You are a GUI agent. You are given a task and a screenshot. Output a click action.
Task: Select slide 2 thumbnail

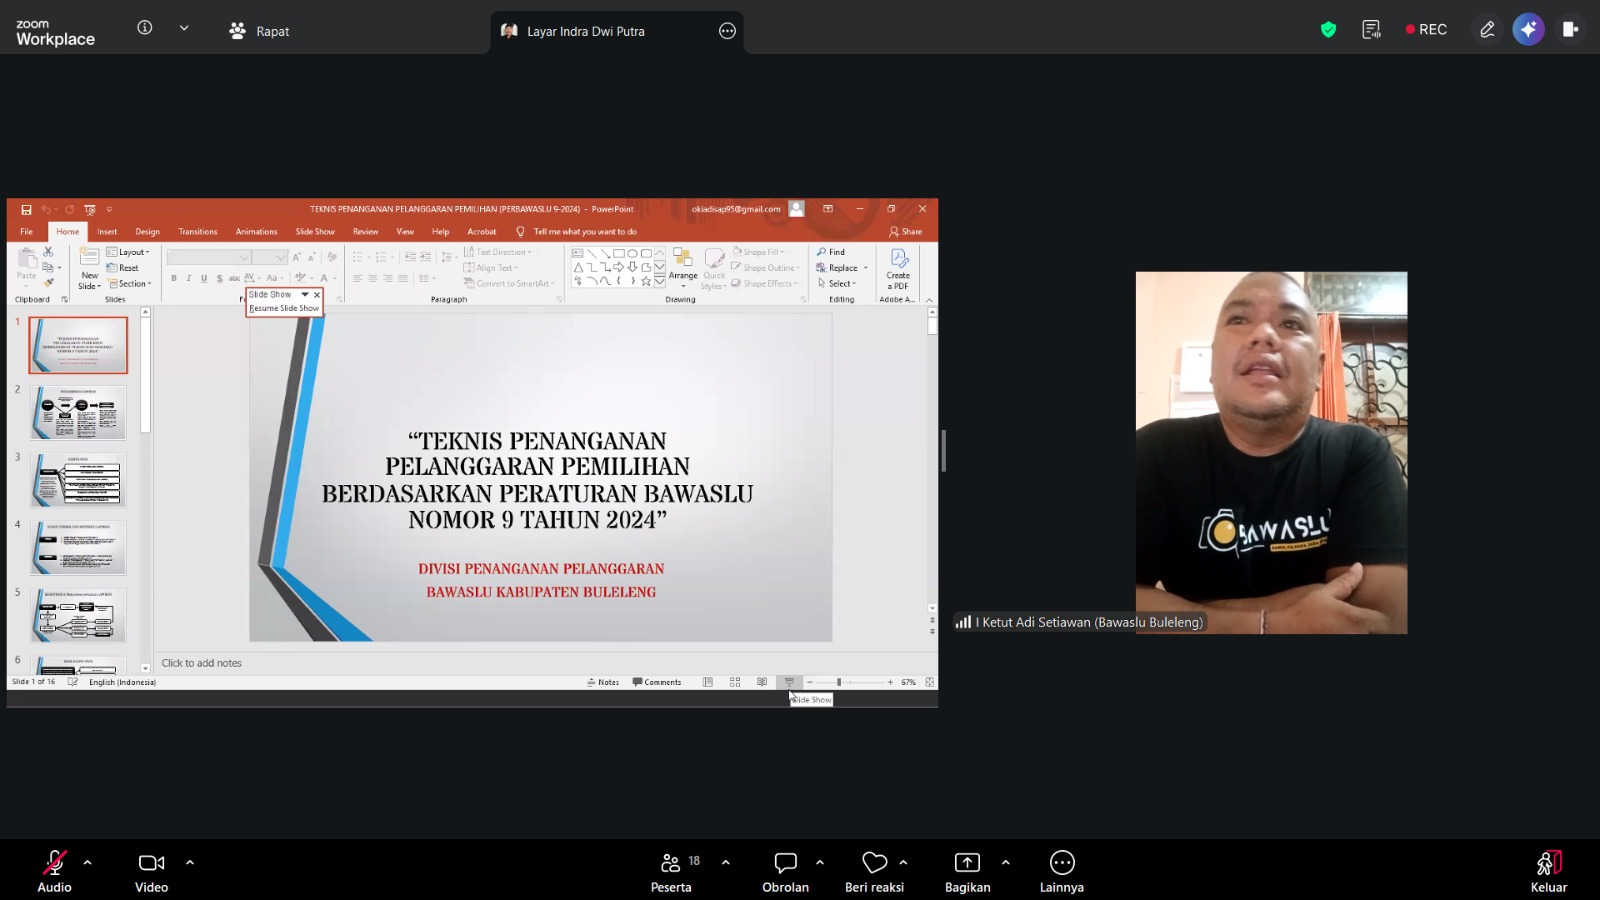pos(78,412)
